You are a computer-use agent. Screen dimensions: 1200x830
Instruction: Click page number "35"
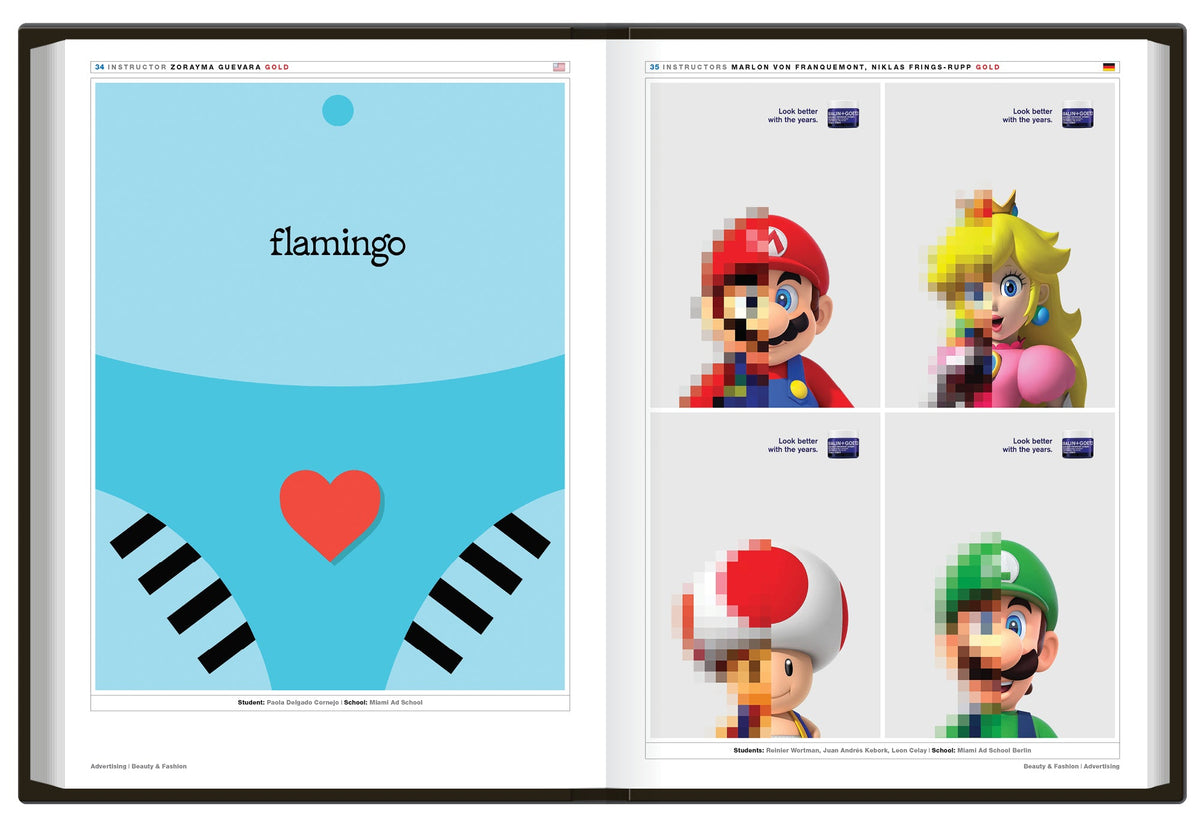[654, 67]
